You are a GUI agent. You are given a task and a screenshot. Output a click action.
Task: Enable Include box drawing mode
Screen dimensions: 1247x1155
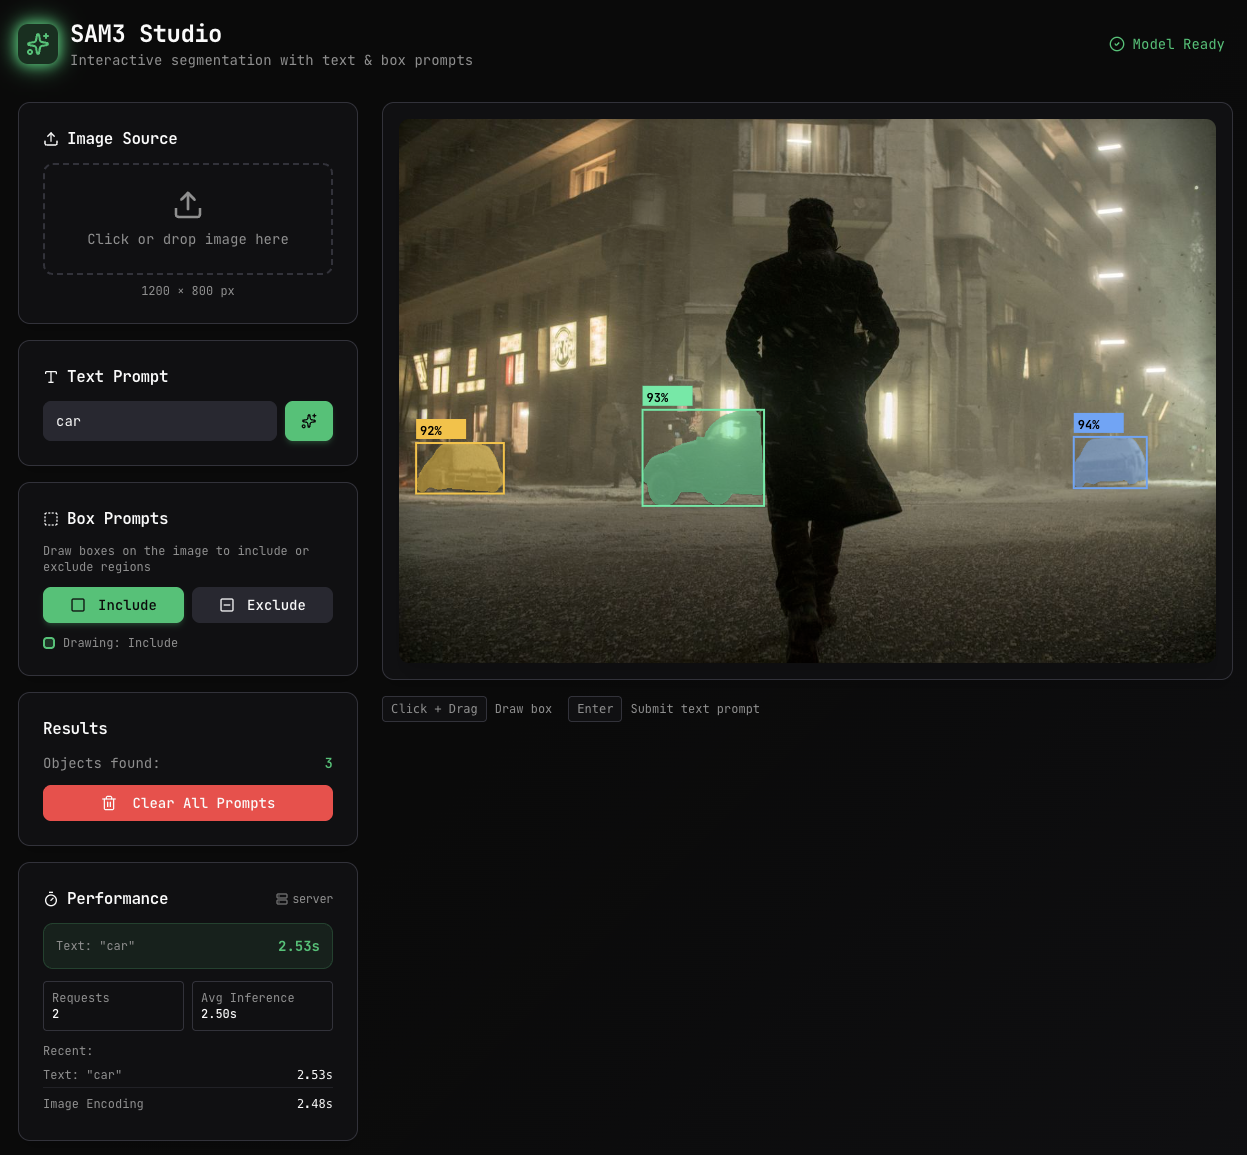point(113,605)
